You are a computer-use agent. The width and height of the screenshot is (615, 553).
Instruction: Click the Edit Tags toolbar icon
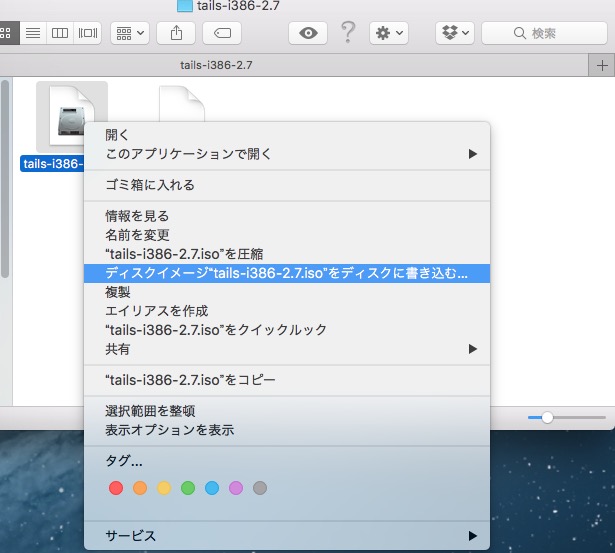click(x=221, y=33)
